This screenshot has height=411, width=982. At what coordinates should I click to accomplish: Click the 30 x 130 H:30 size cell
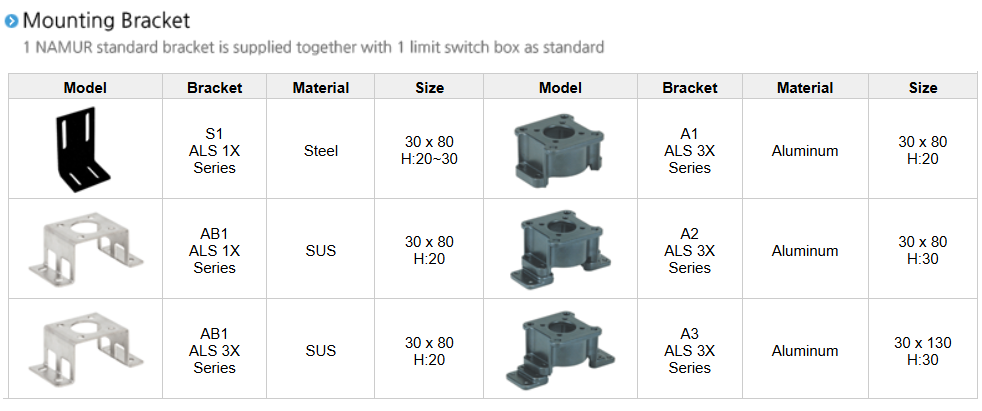(922, 351)
